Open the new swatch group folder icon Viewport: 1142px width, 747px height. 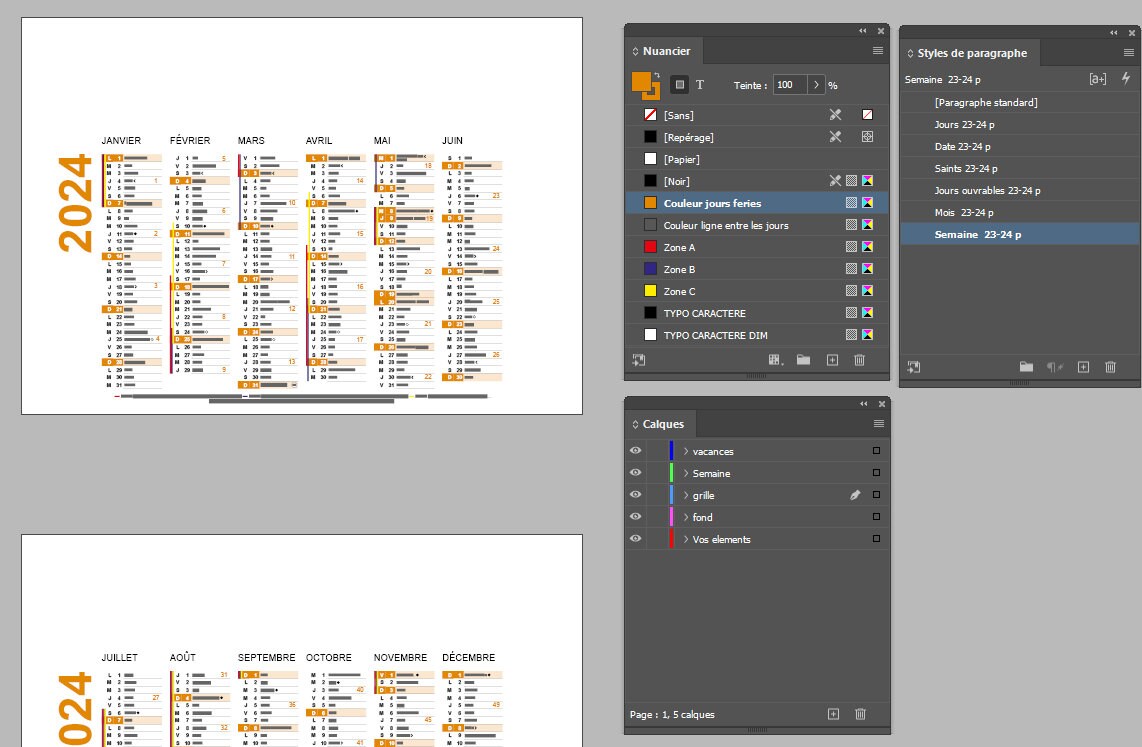coord(803,360)
